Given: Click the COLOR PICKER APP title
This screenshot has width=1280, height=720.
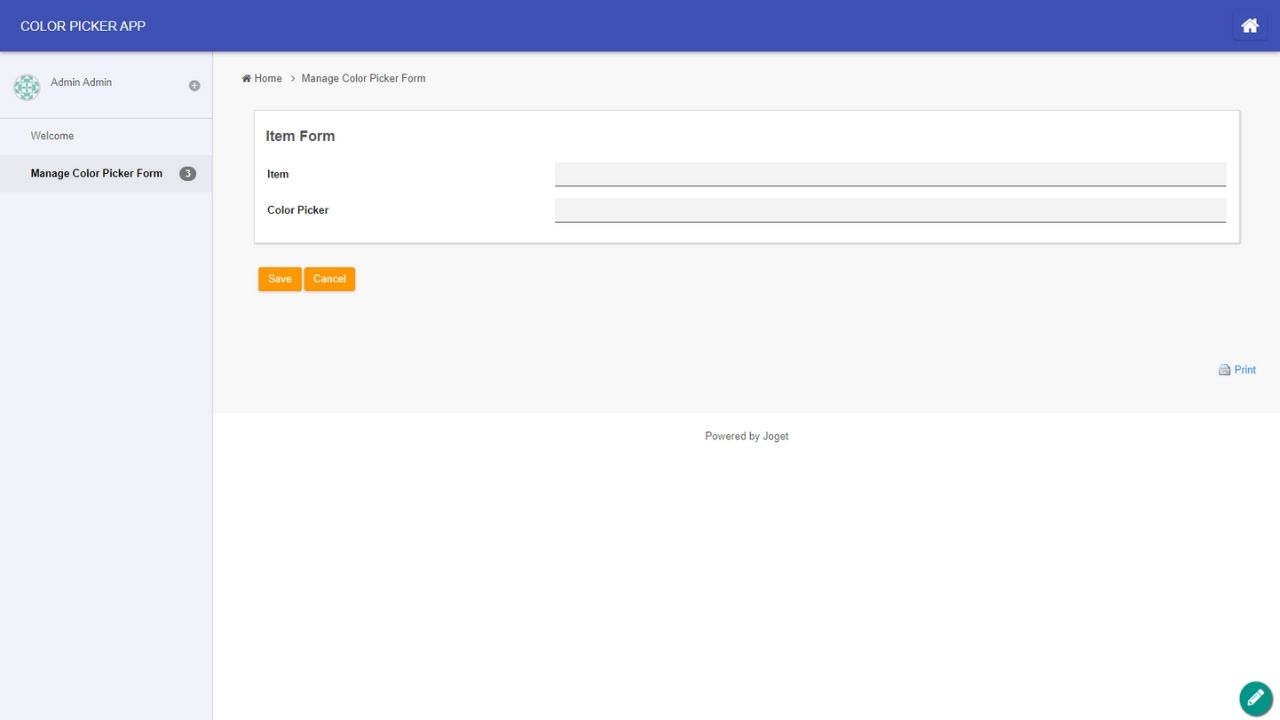Looking at the screenshot, I should coord(83,26).
